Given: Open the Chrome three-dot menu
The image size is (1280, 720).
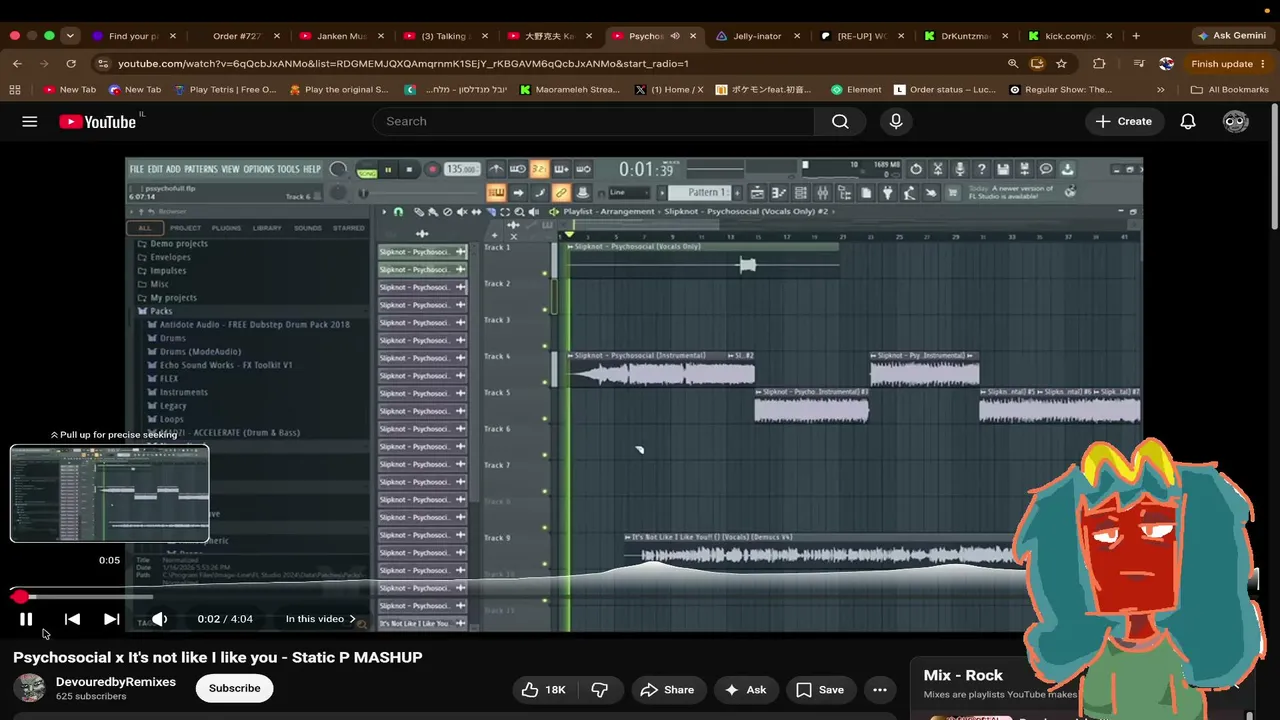Looking at the screenshot, I should tap(1262, 63).
